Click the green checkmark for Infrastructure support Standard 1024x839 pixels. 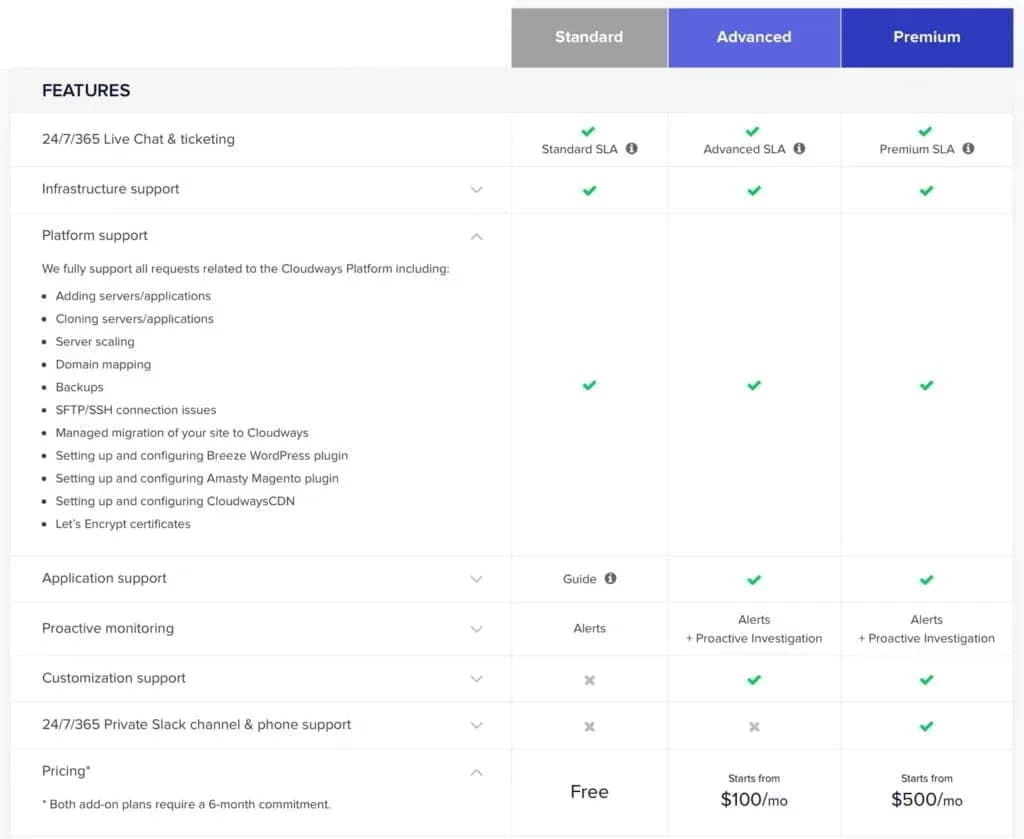[x=589, y=188]
